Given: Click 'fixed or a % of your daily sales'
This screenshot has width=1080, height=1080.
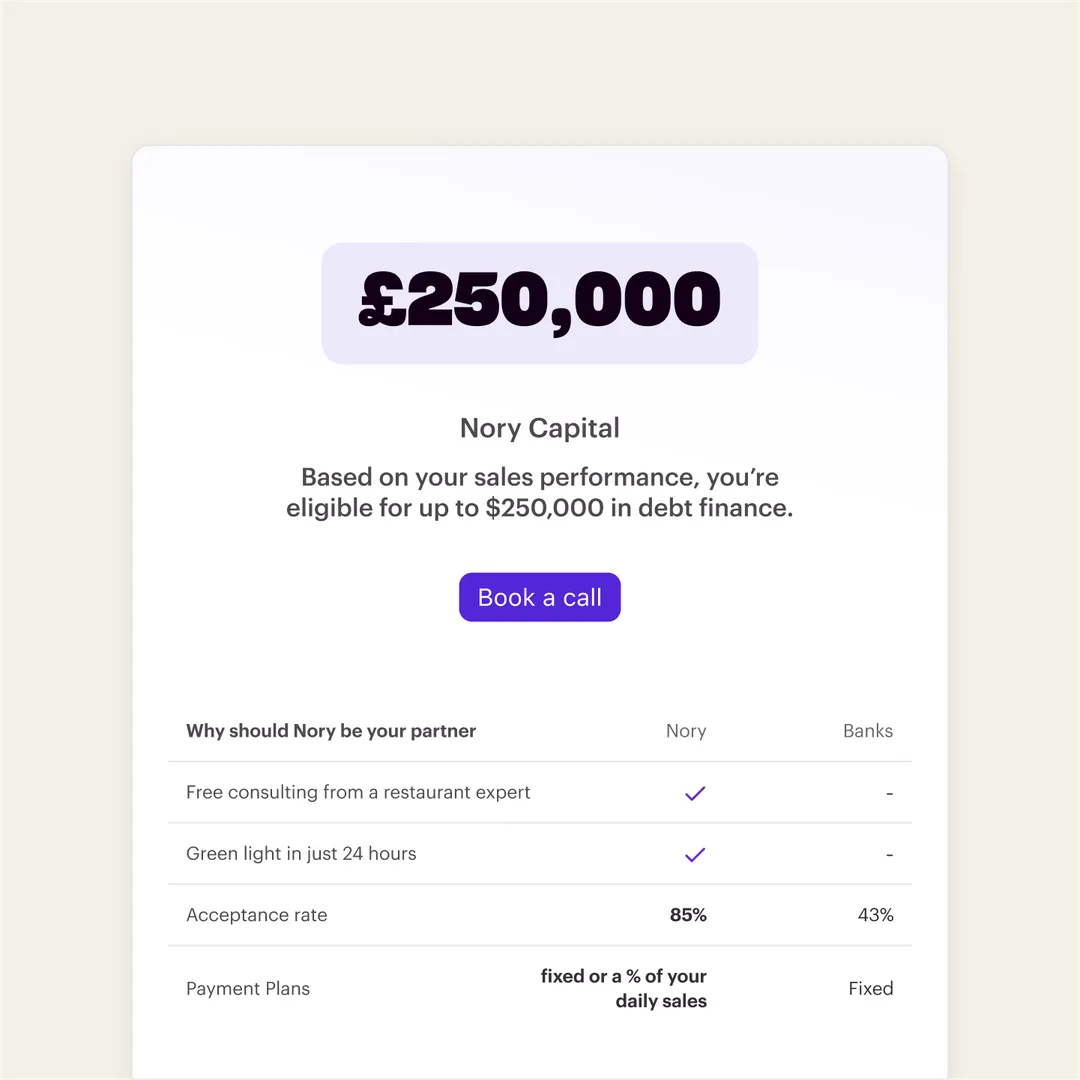Looking at the screenshot, I should [623, 988].
